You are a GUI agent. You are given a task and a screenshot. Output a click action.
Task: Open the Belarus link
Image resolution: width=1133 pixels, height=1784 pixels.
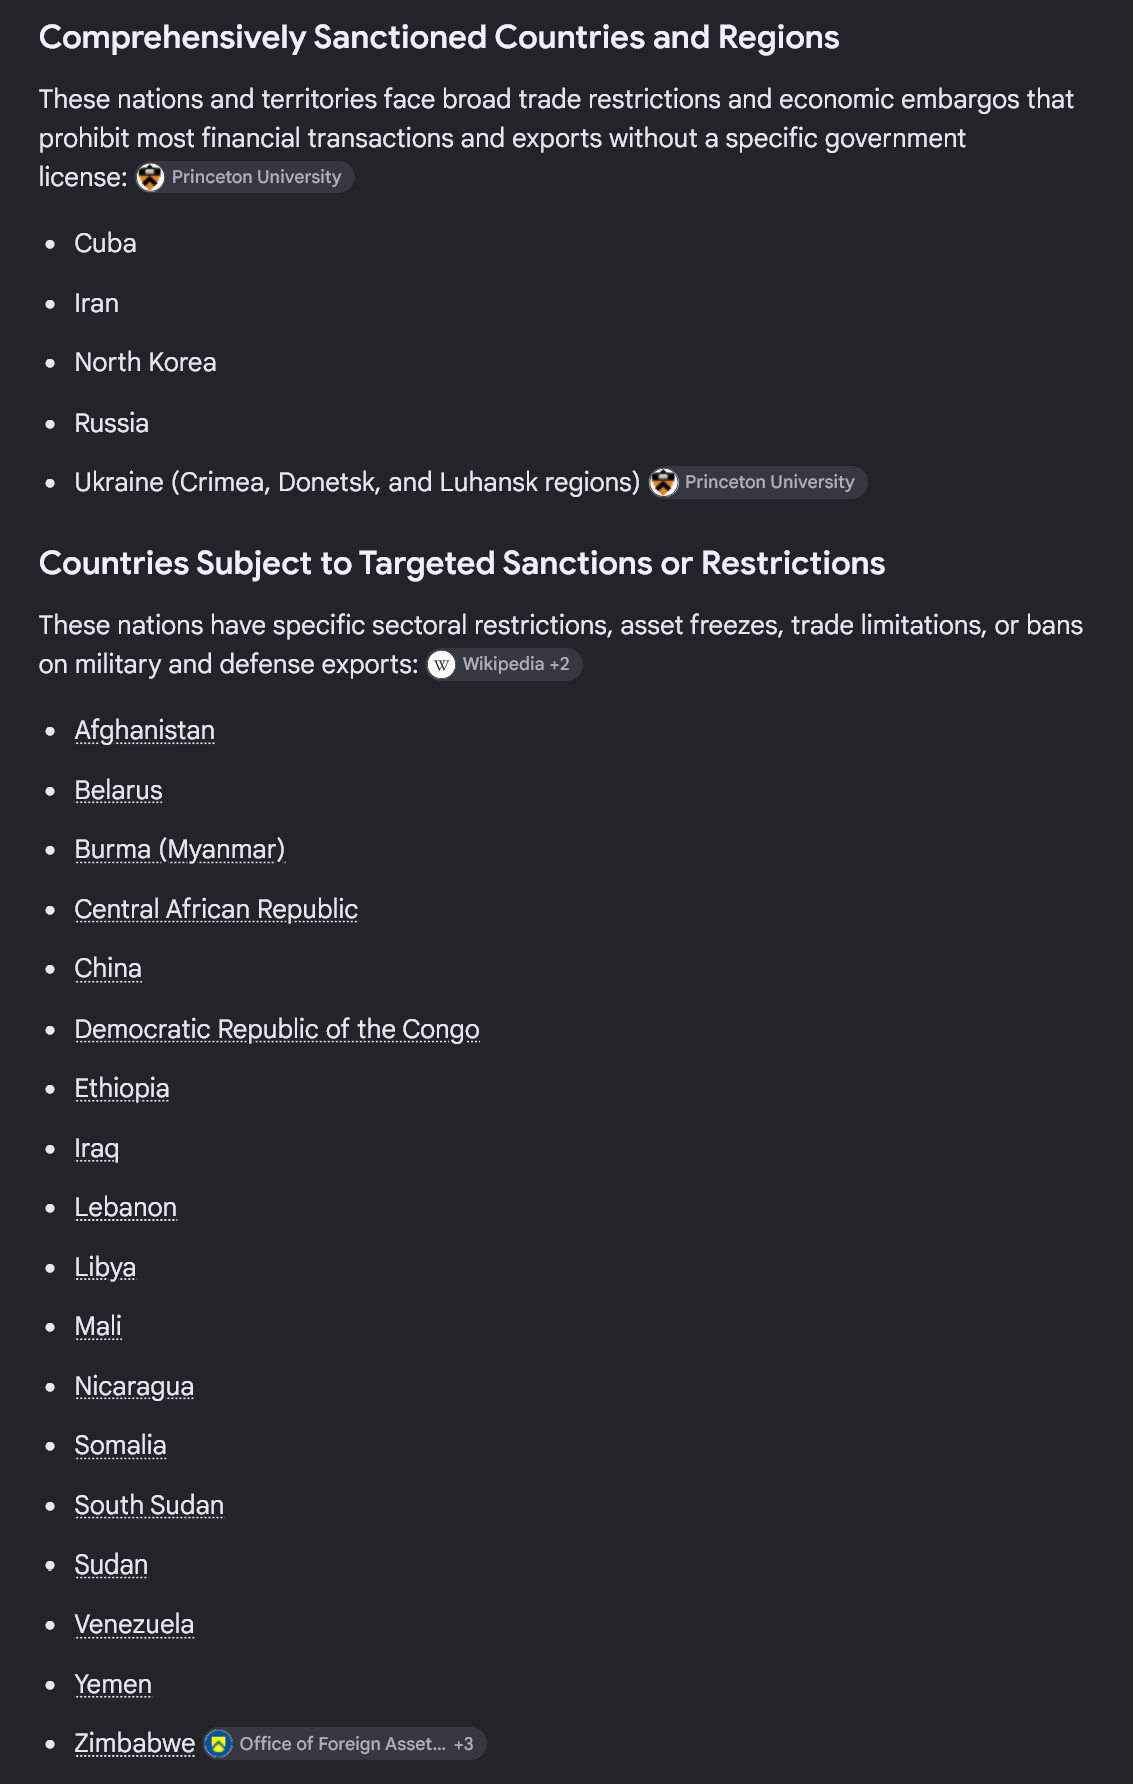[x=119, y=790]
